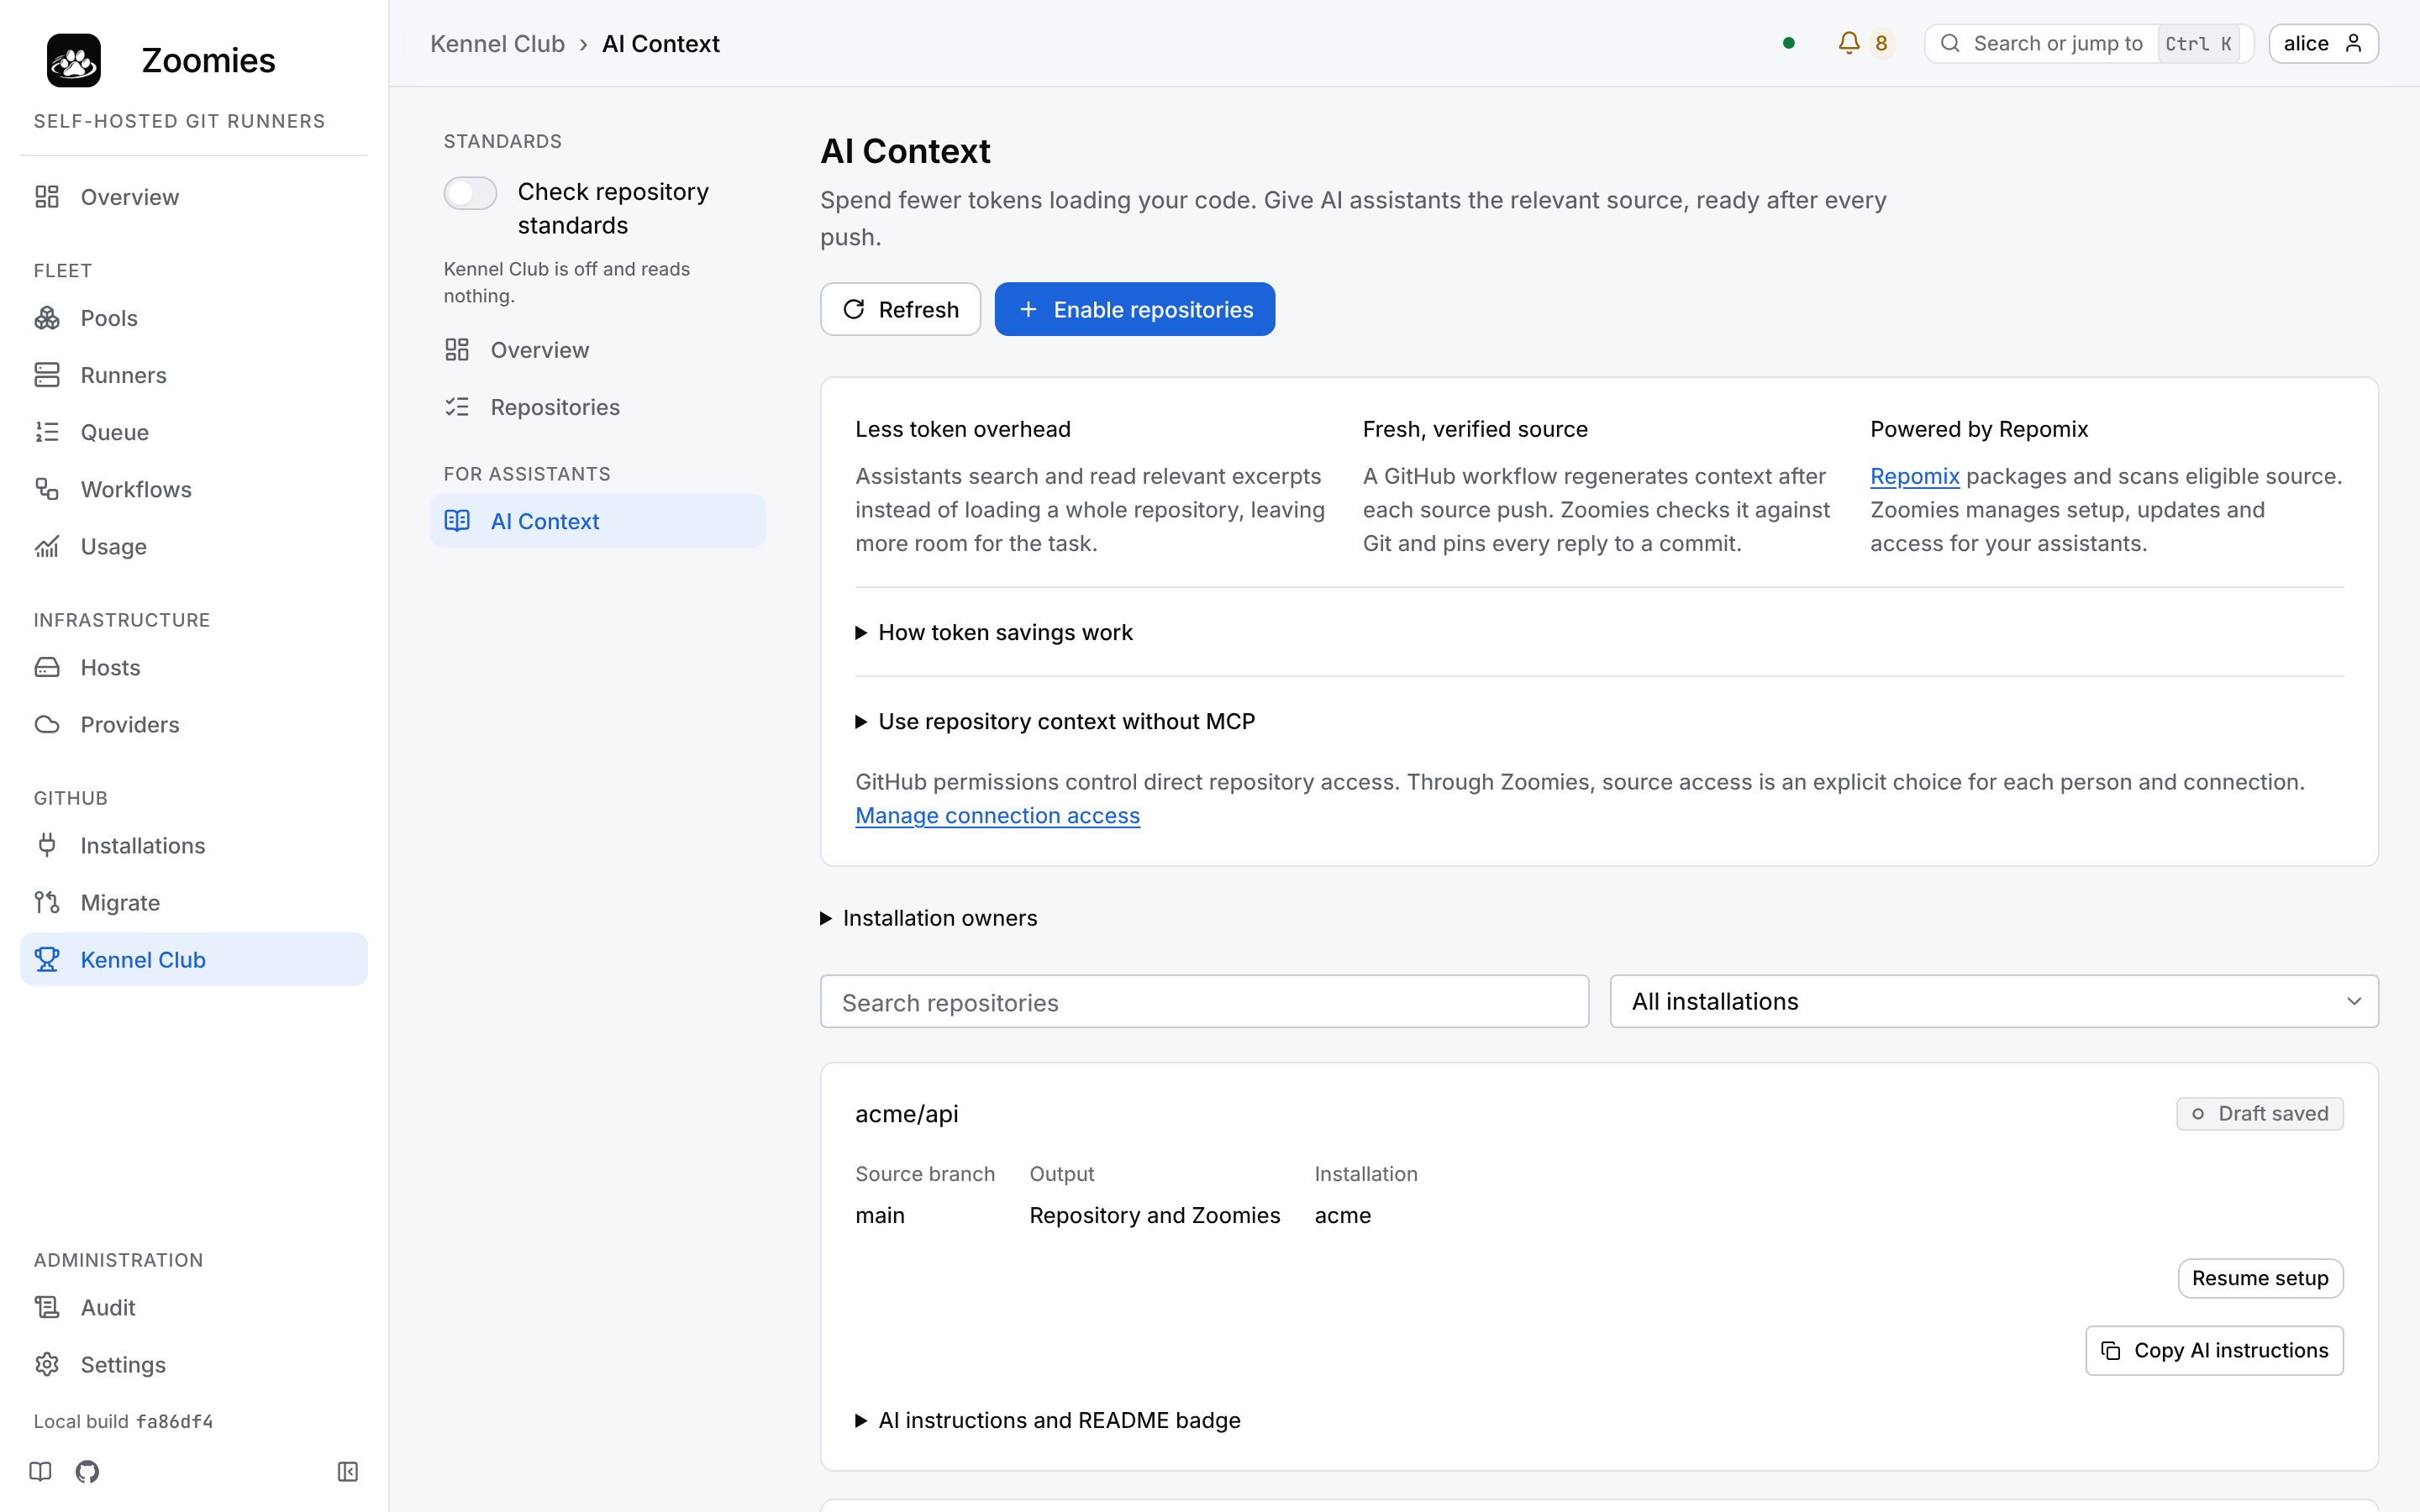Open the Installations plug icon
This screenshot has width=2420, height=1512.
(47, 845)
